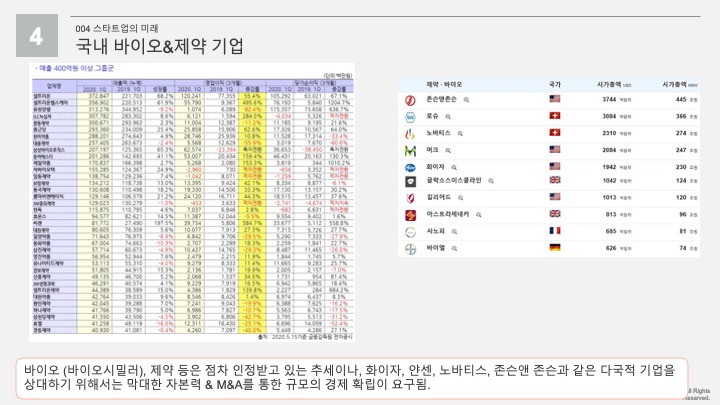Click the 1942 market cap value
Viewport: 720px width, 405px height.
point(609,167)
